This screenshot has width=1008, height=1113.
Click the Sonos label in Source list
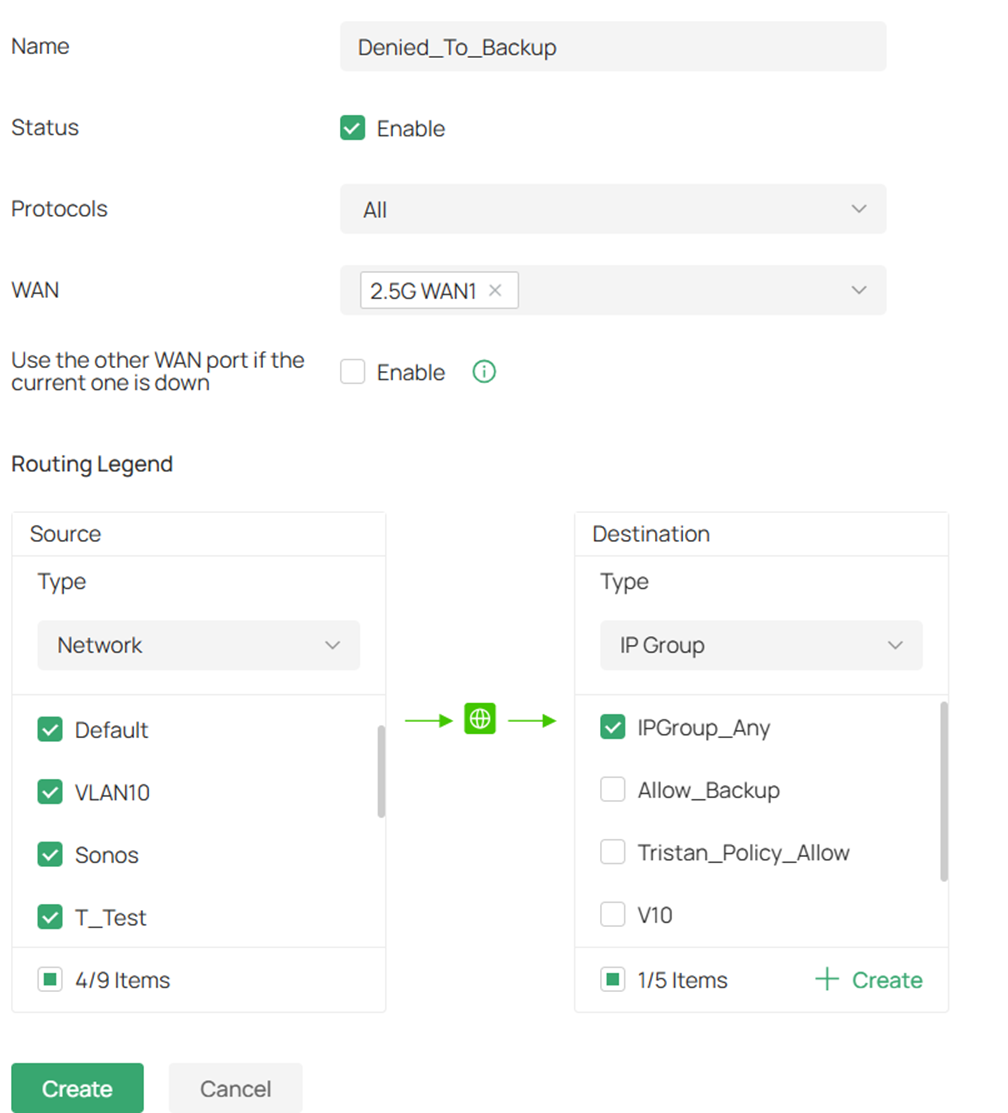click(x=106, y=855)
